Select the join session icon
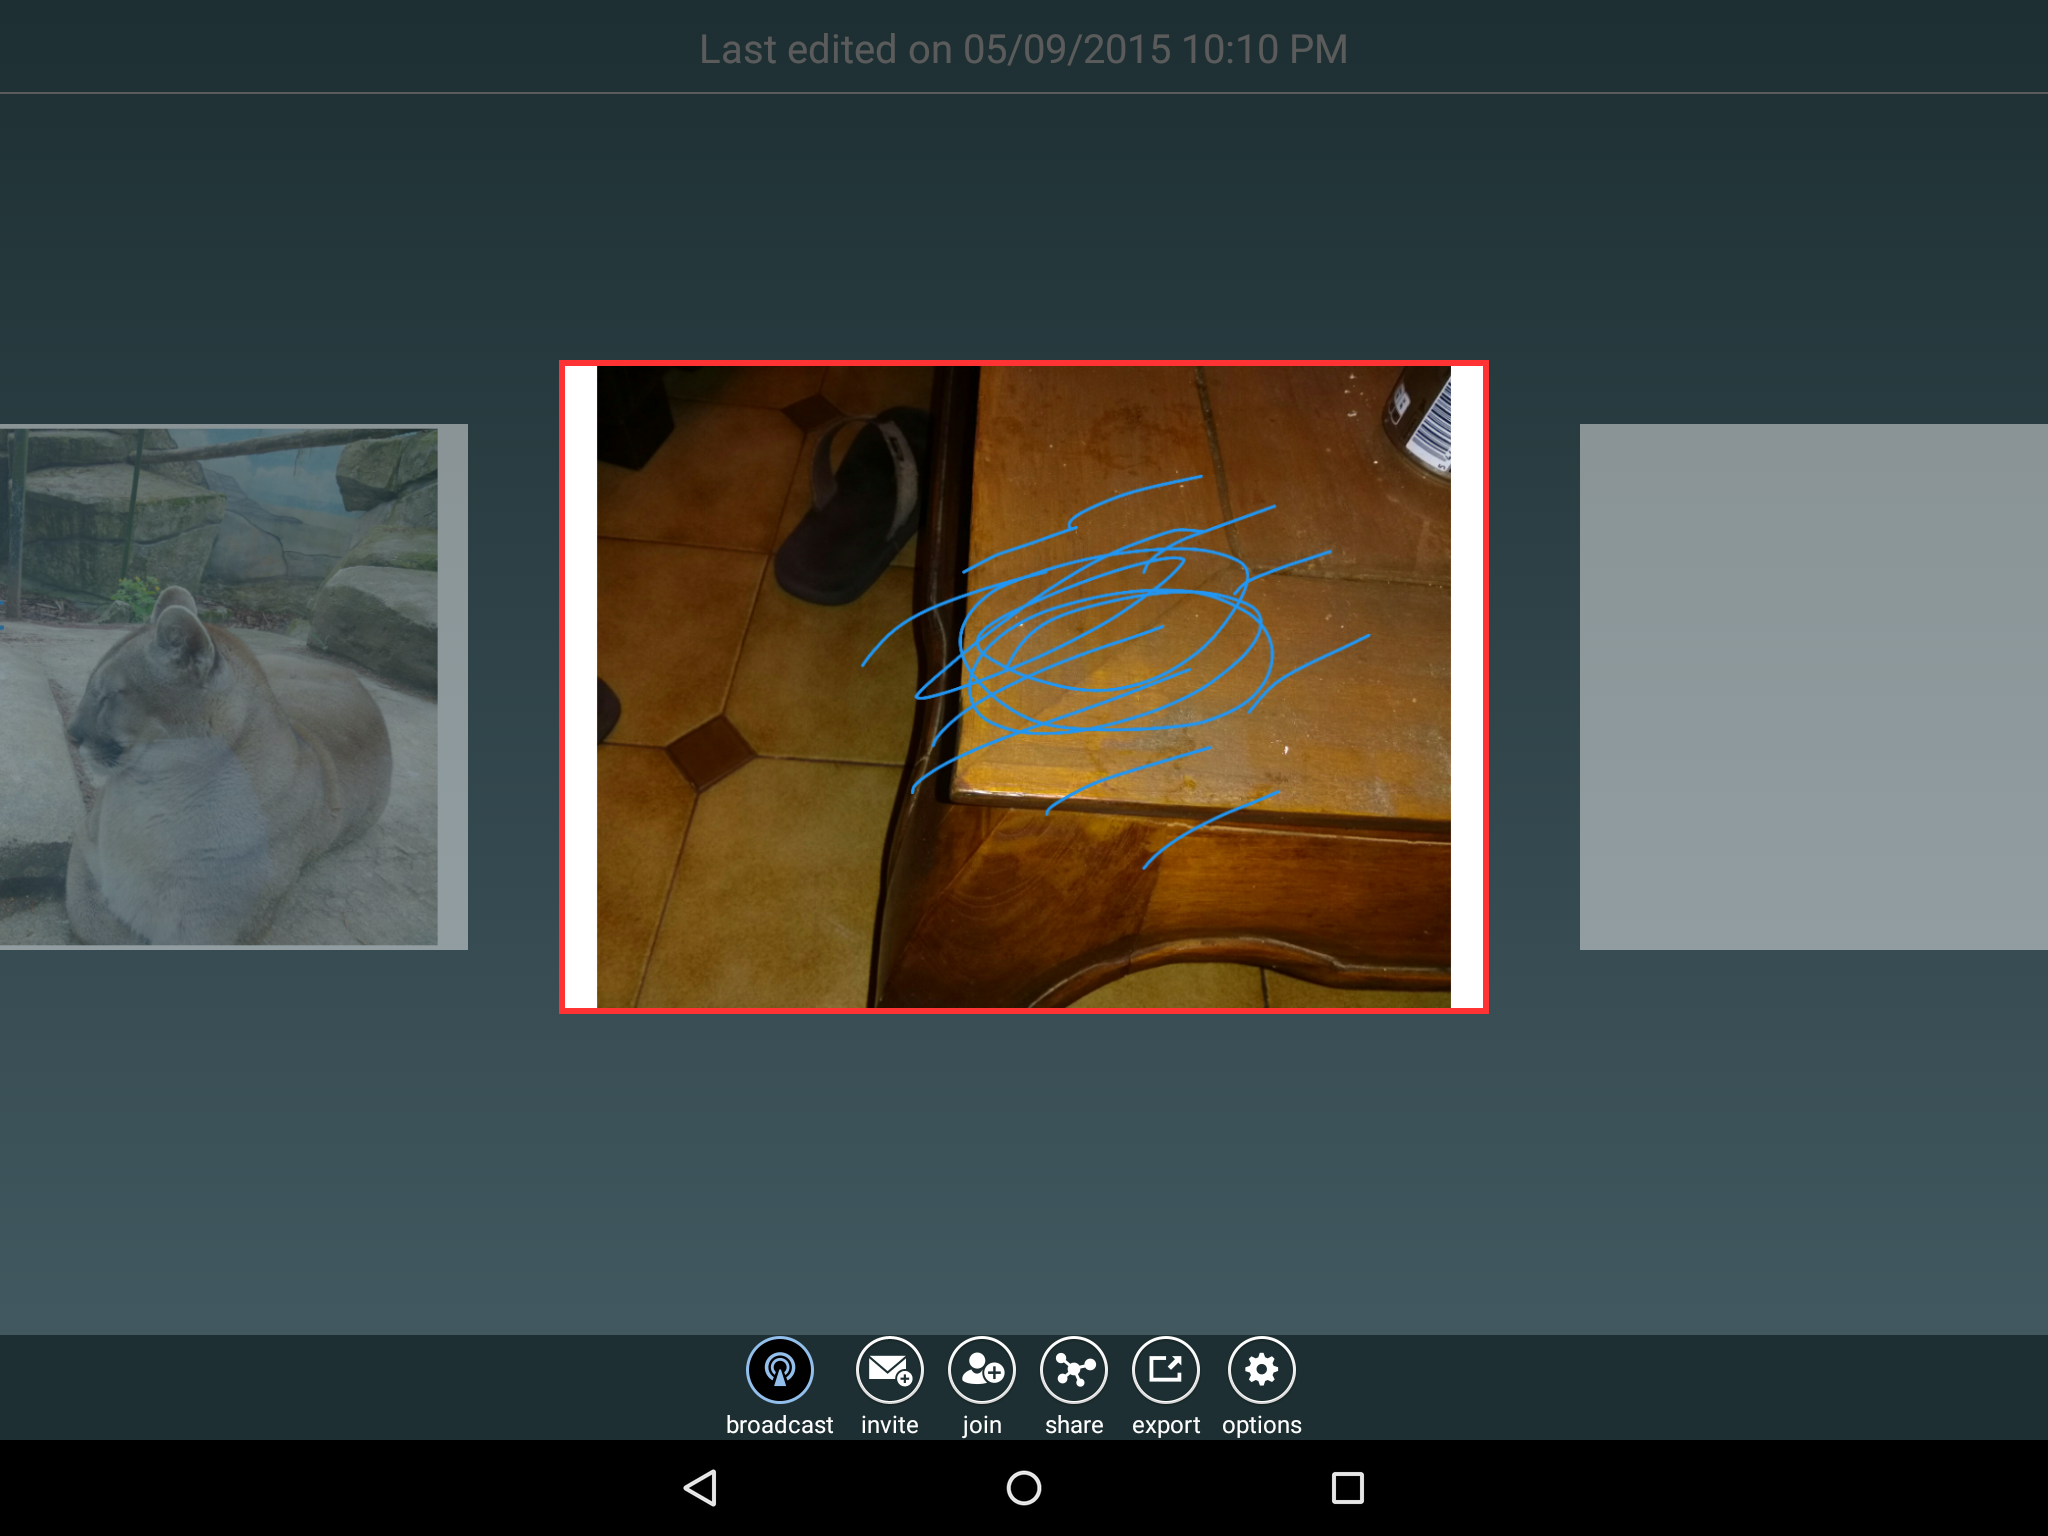Screen dimensions: 2048x1536 982,1369
